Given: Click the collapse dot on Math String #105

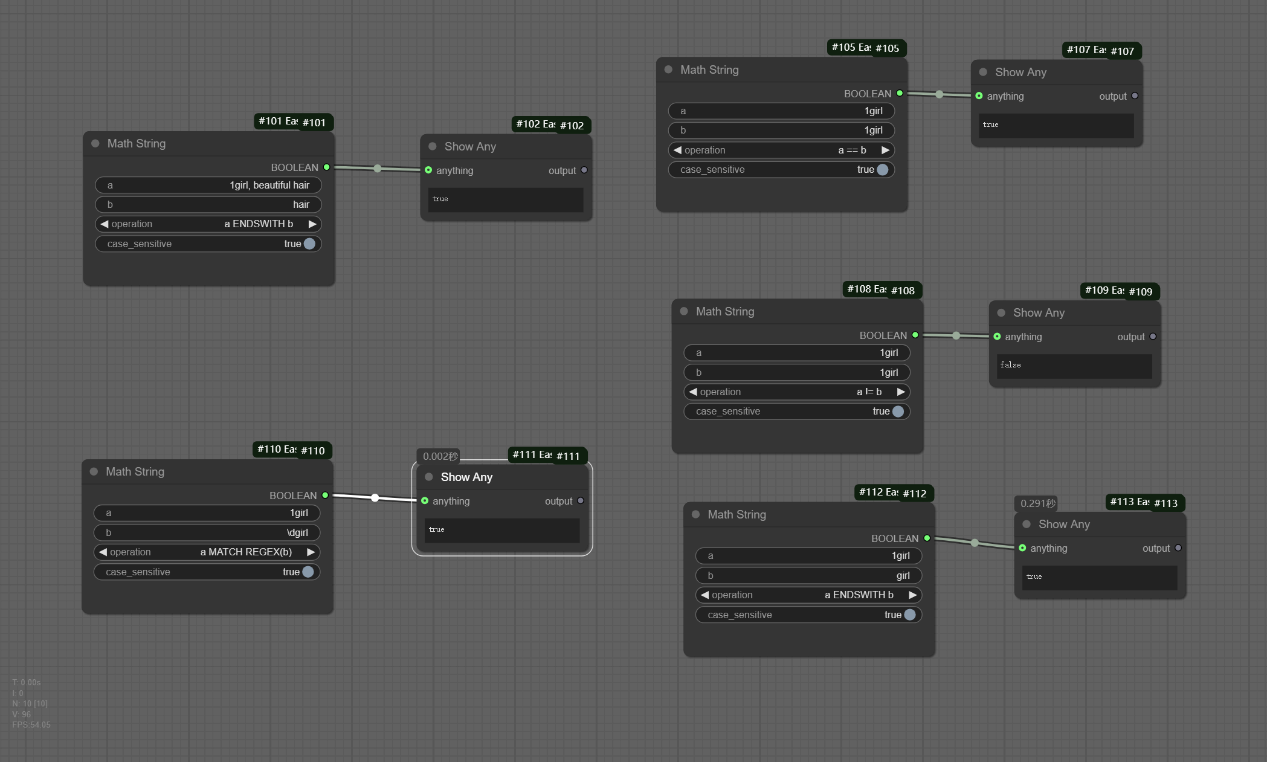Looking at the screenshot, I should 669,70.
